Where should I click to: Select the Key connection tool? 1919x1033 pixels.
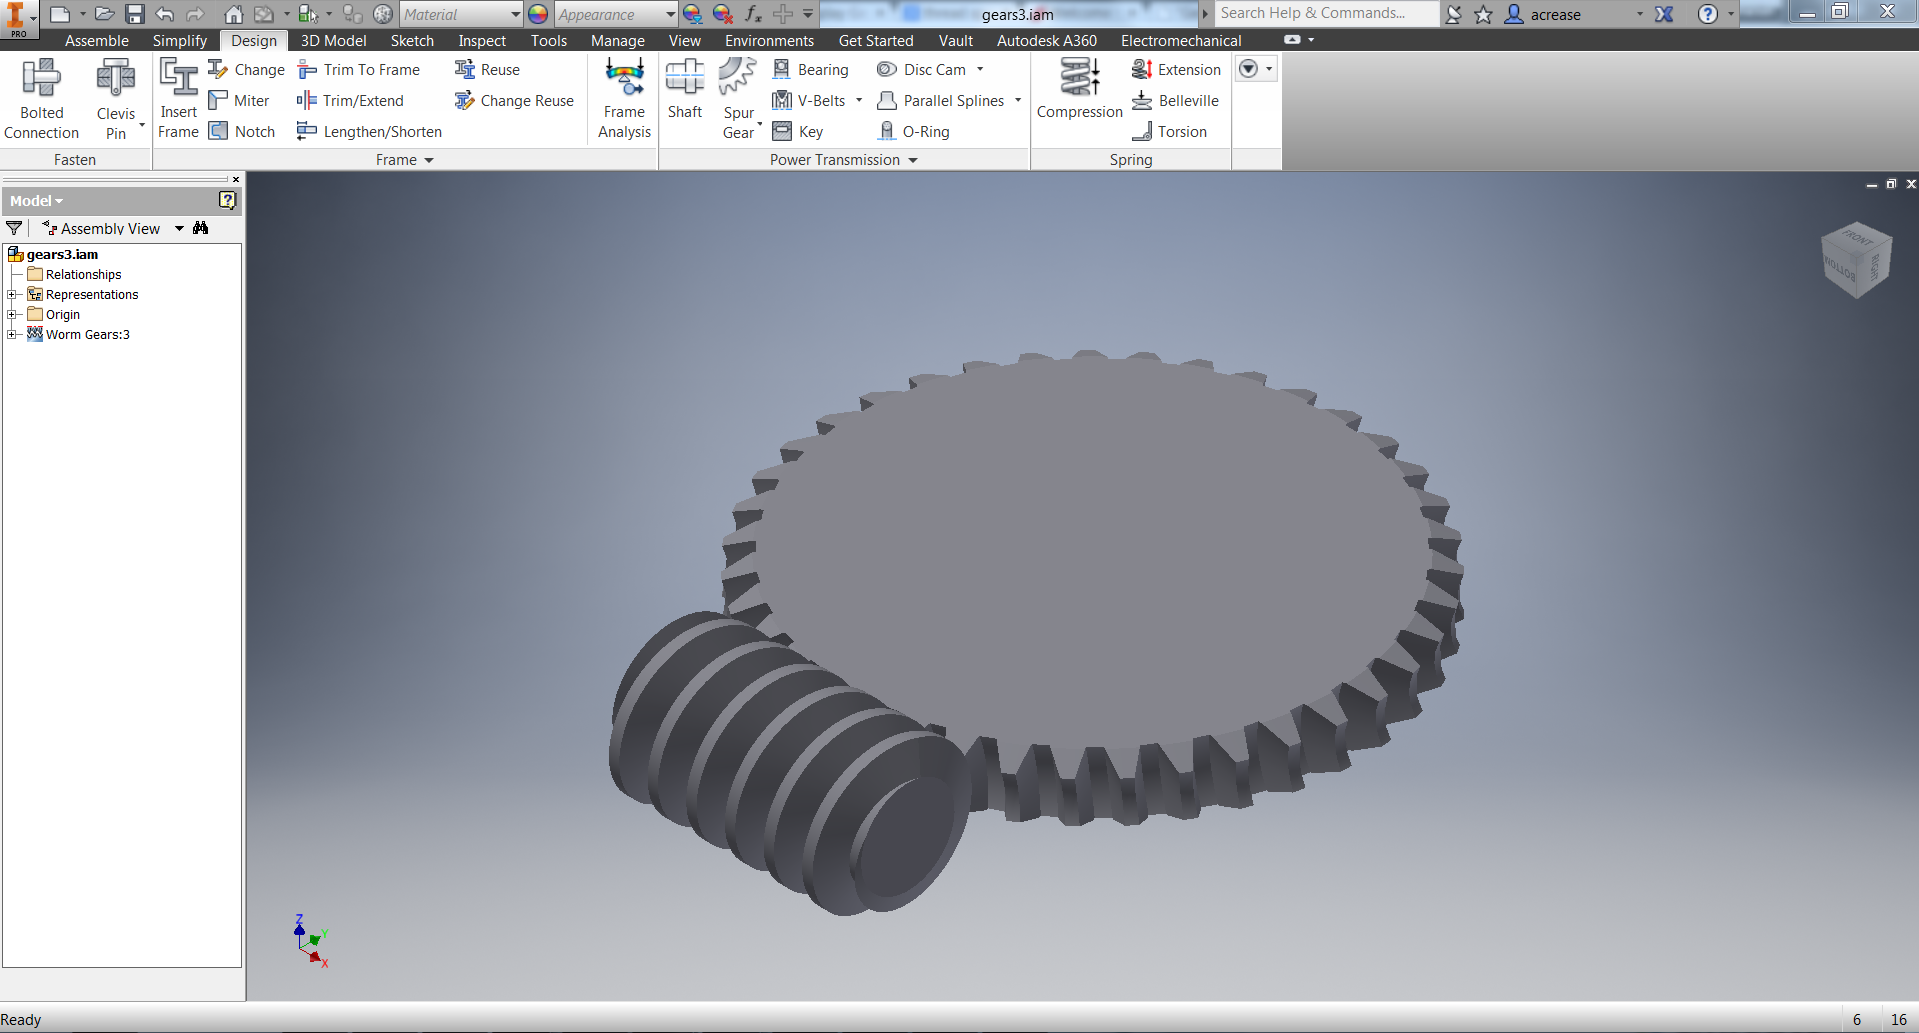pyautogui.click(x=798, y=132)
